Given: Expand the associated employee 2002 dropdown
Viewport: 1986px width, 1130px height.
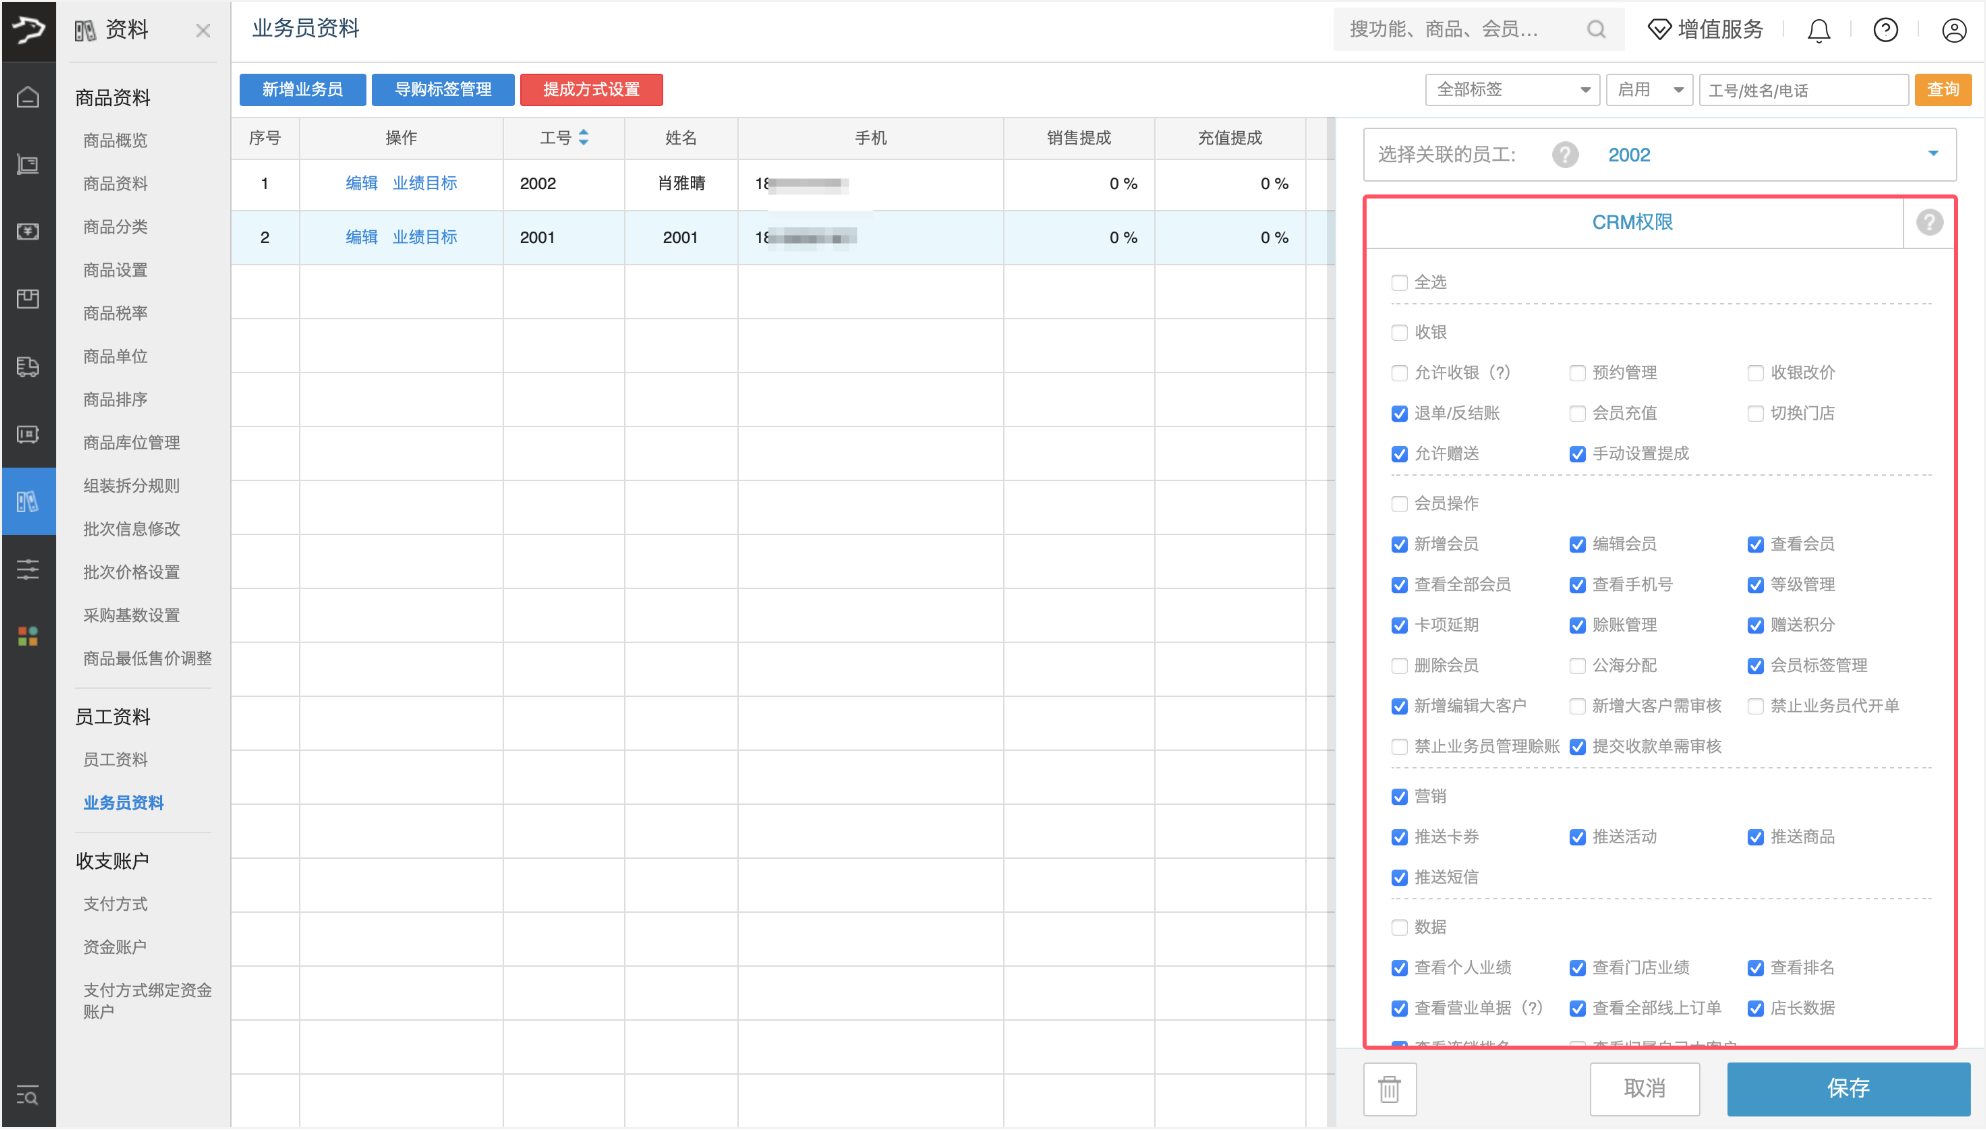Looking at the screenshot, I should 1932,154.
